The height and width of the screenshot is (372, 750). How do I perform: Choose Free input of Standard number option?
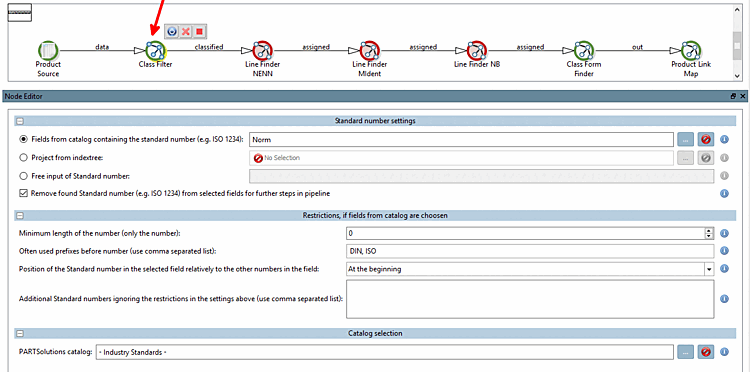pyautogui.click(x=23, y=176)
